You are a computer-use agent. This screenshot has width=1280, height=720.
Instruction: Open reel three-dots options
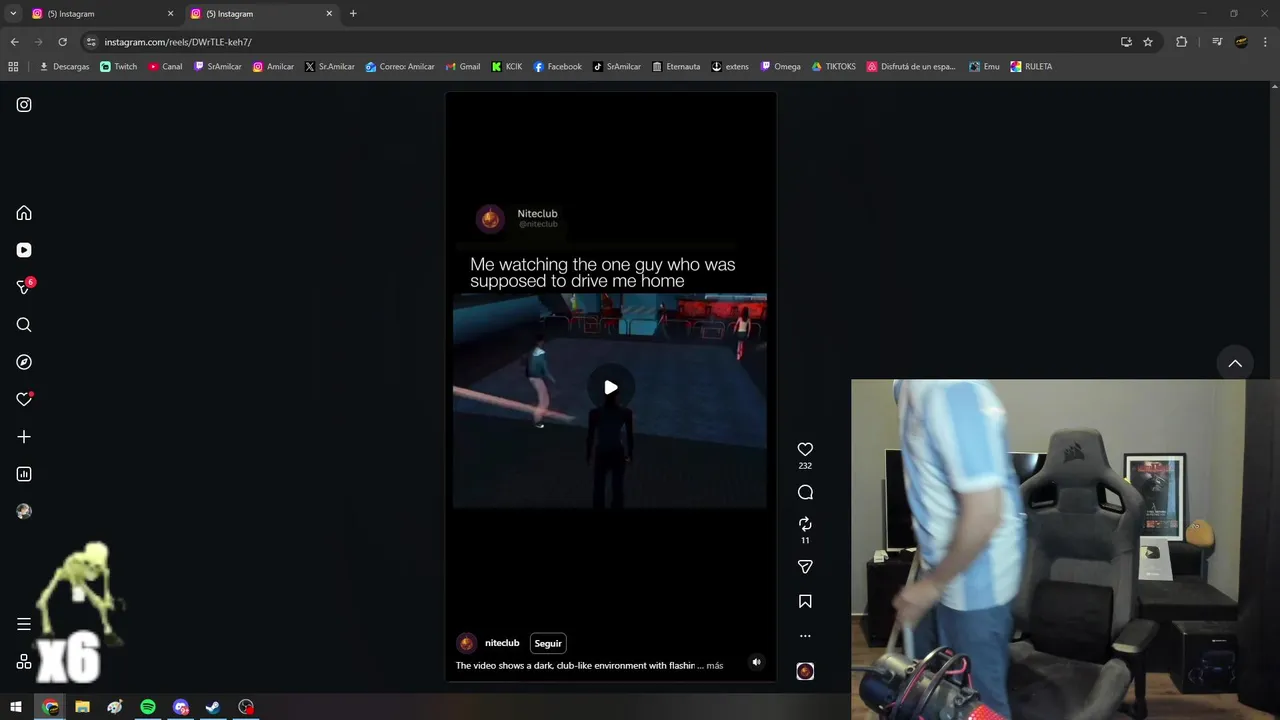pyautogui.click(x=805, y=636)
